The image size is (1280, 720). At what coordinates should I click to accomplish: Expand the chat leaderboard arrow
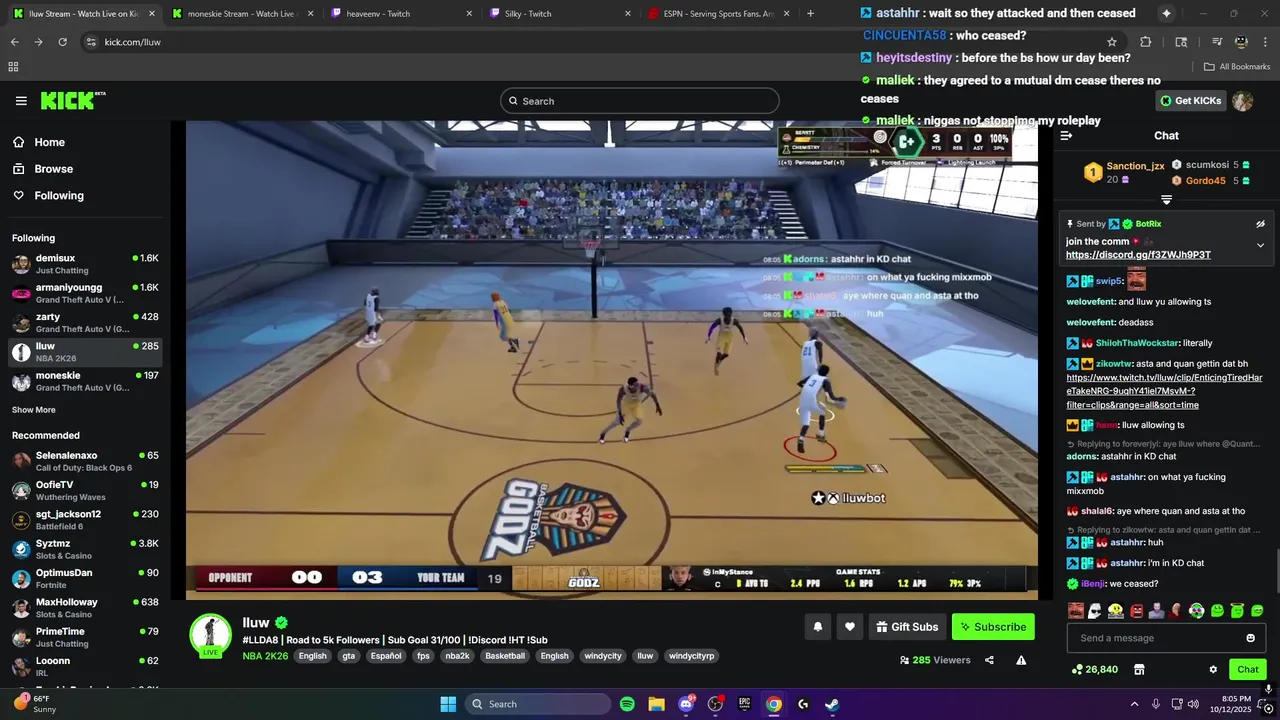pos(1166,200)
